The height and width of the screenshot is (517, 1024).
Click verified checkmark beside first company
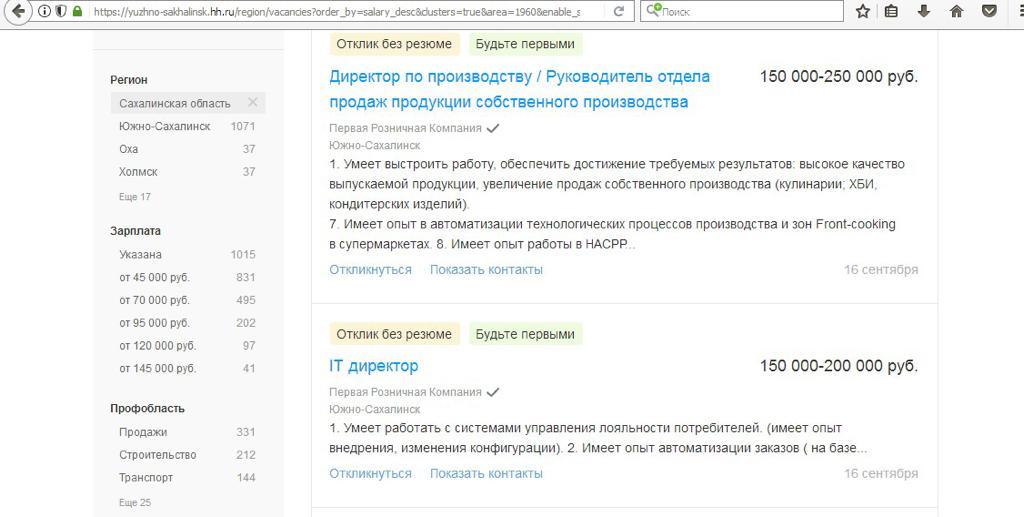pyautogui.click(x=493, y=128)
